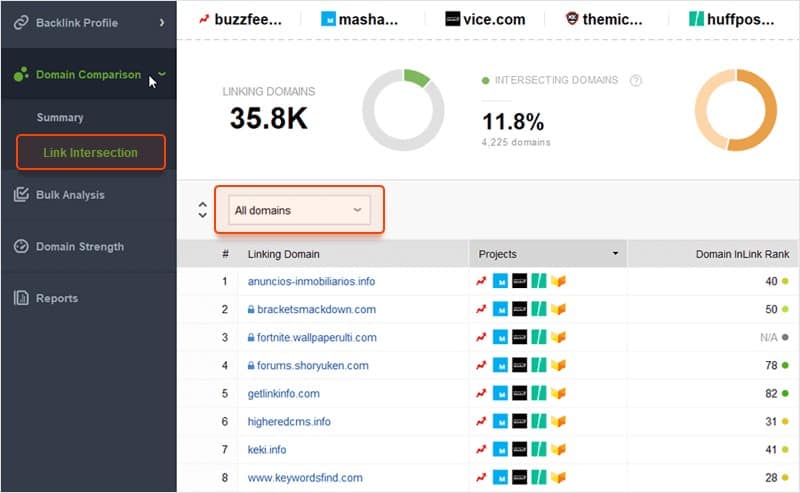Open getlinkinfo.com link
Viewport: 800px width, 493px height.
[x=284, y=393]
